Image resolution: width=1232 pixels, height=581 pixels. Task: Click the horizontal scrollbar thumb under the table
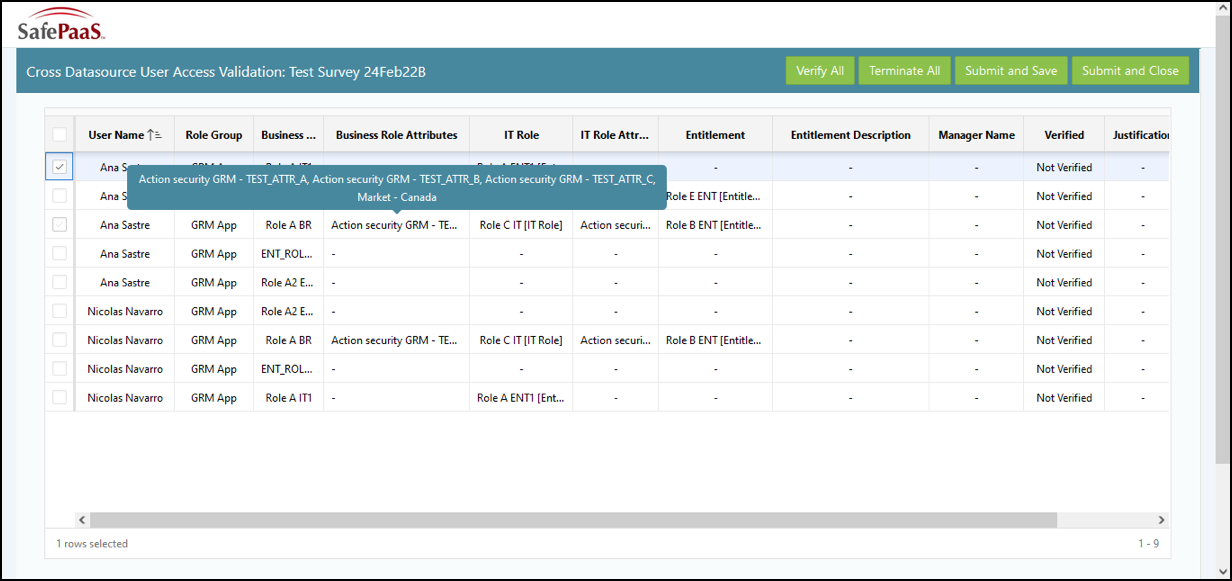573,520
